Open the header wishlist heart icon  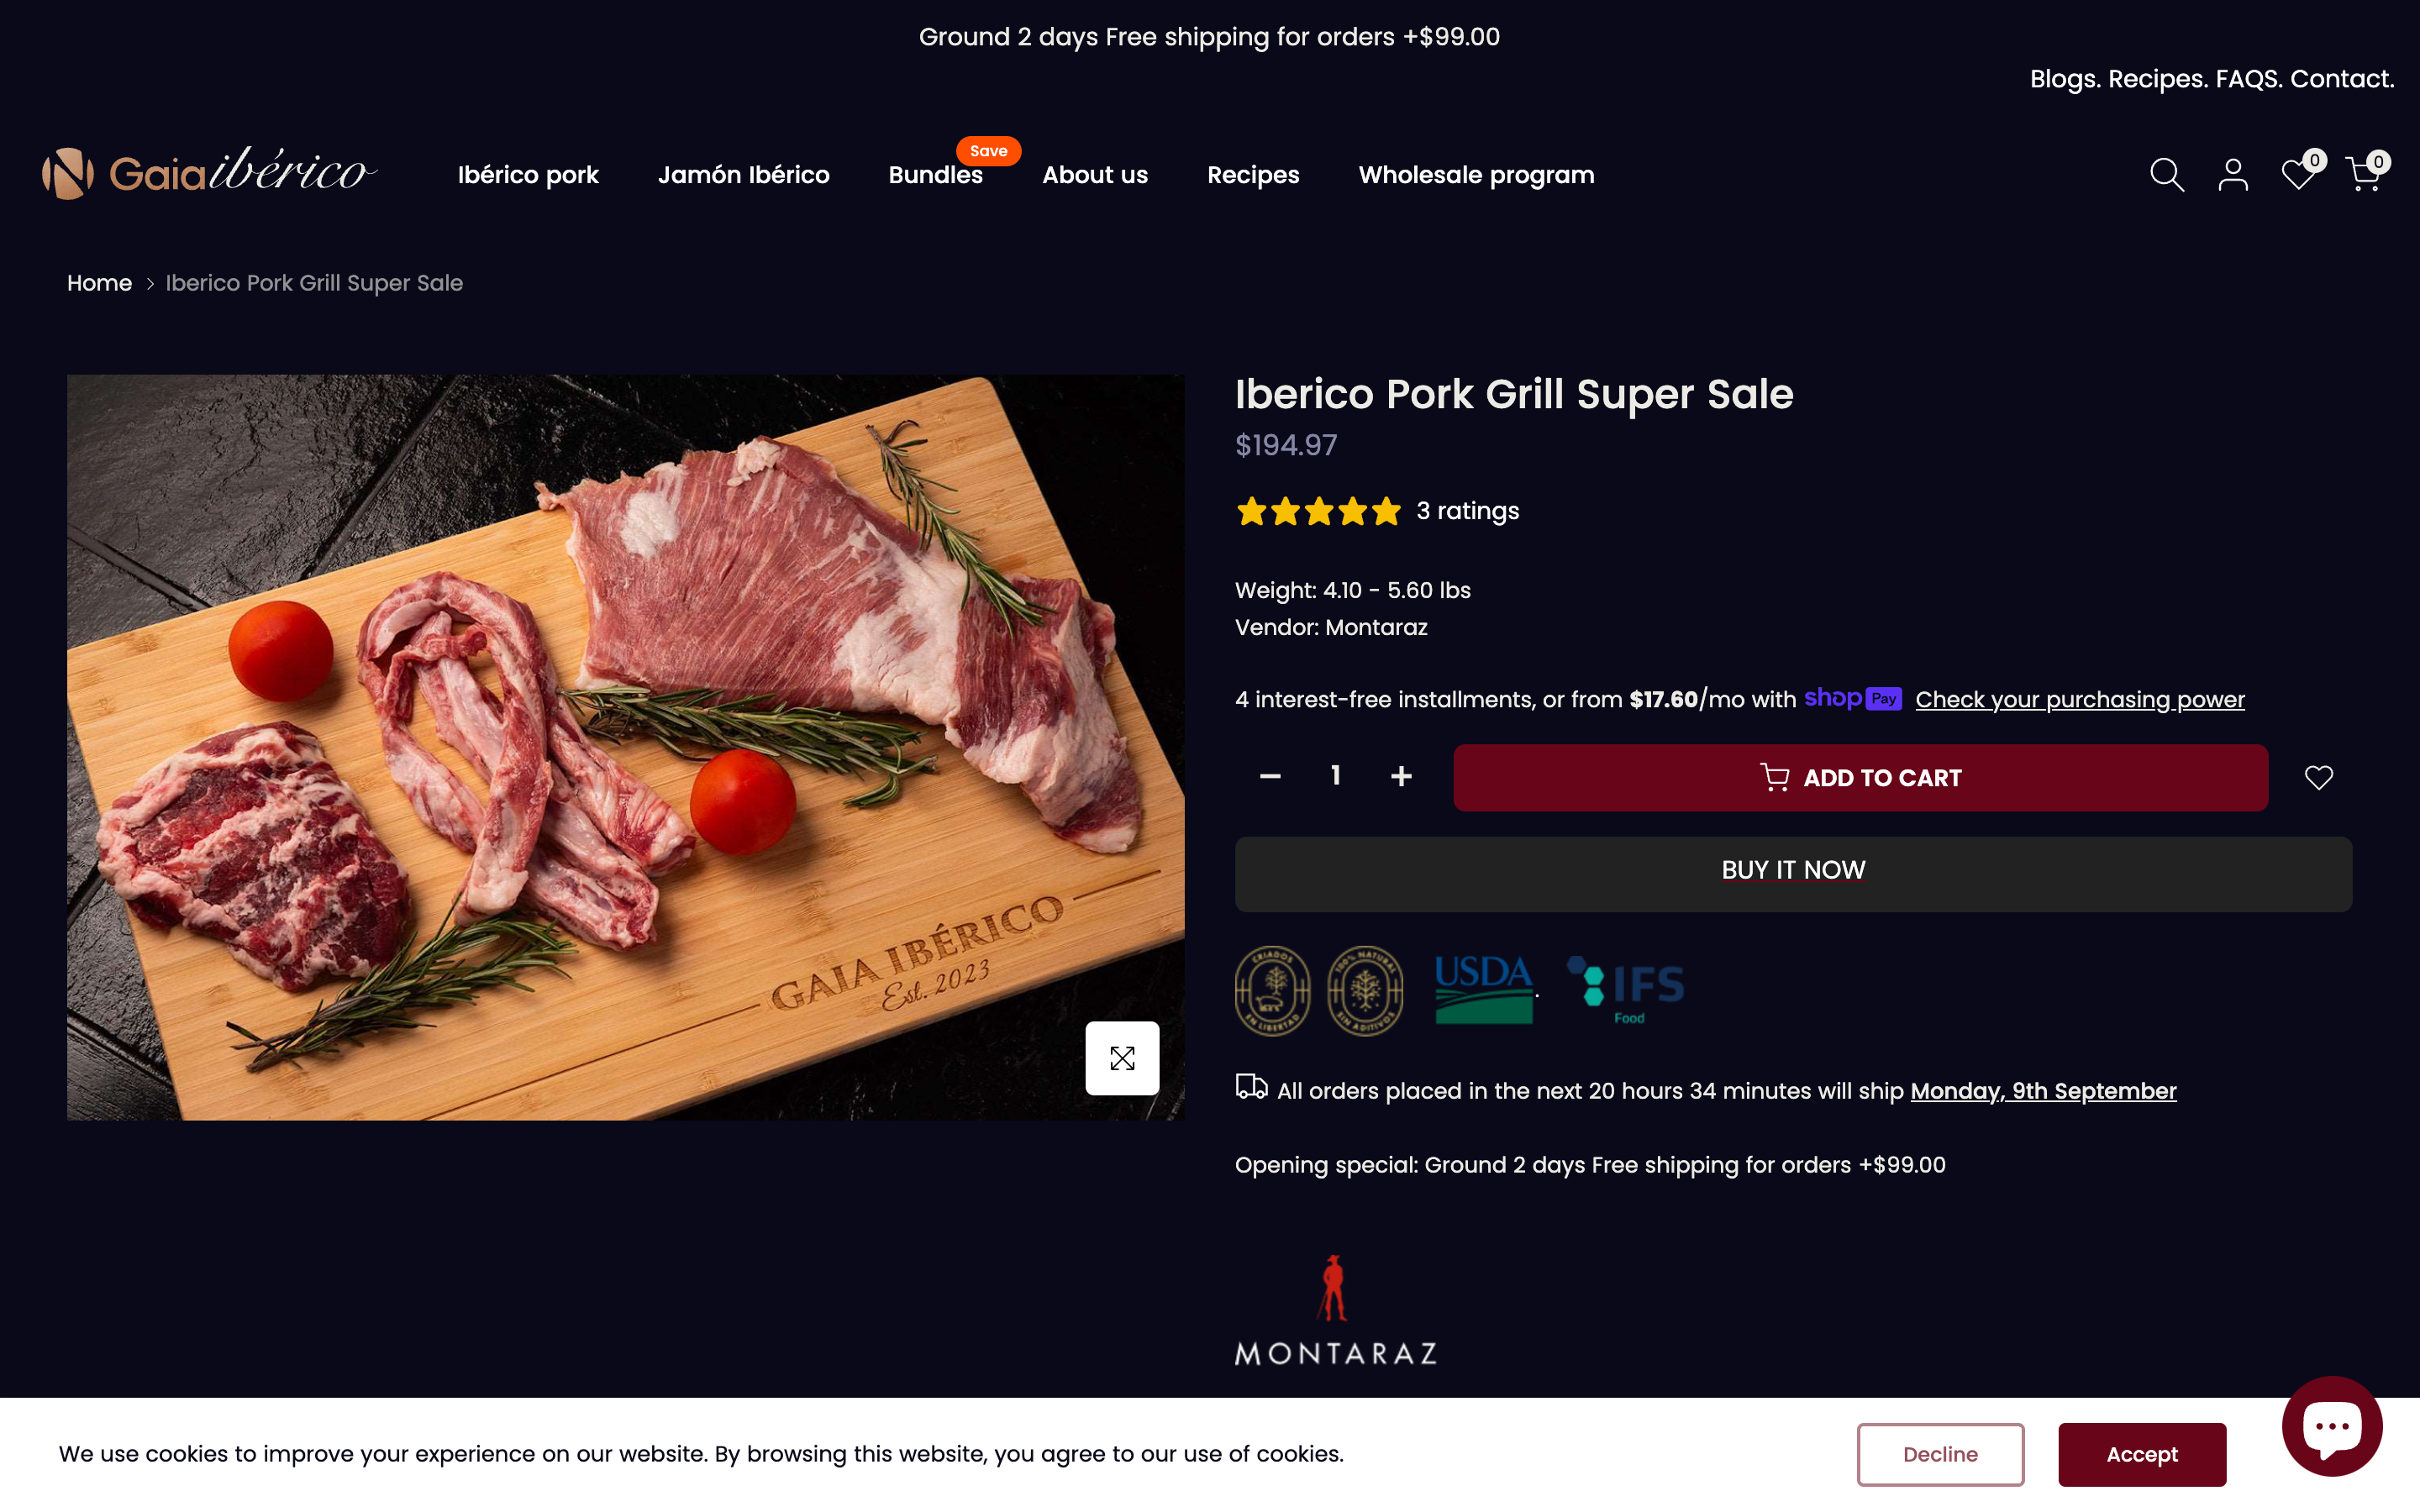click(2298, 175)
